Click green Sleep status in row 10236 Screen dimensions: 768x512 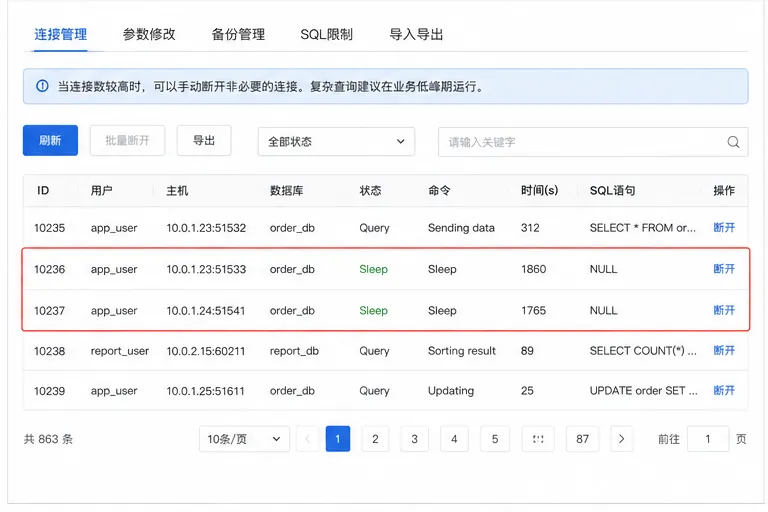pyautogui.click(x=374, y=269)
